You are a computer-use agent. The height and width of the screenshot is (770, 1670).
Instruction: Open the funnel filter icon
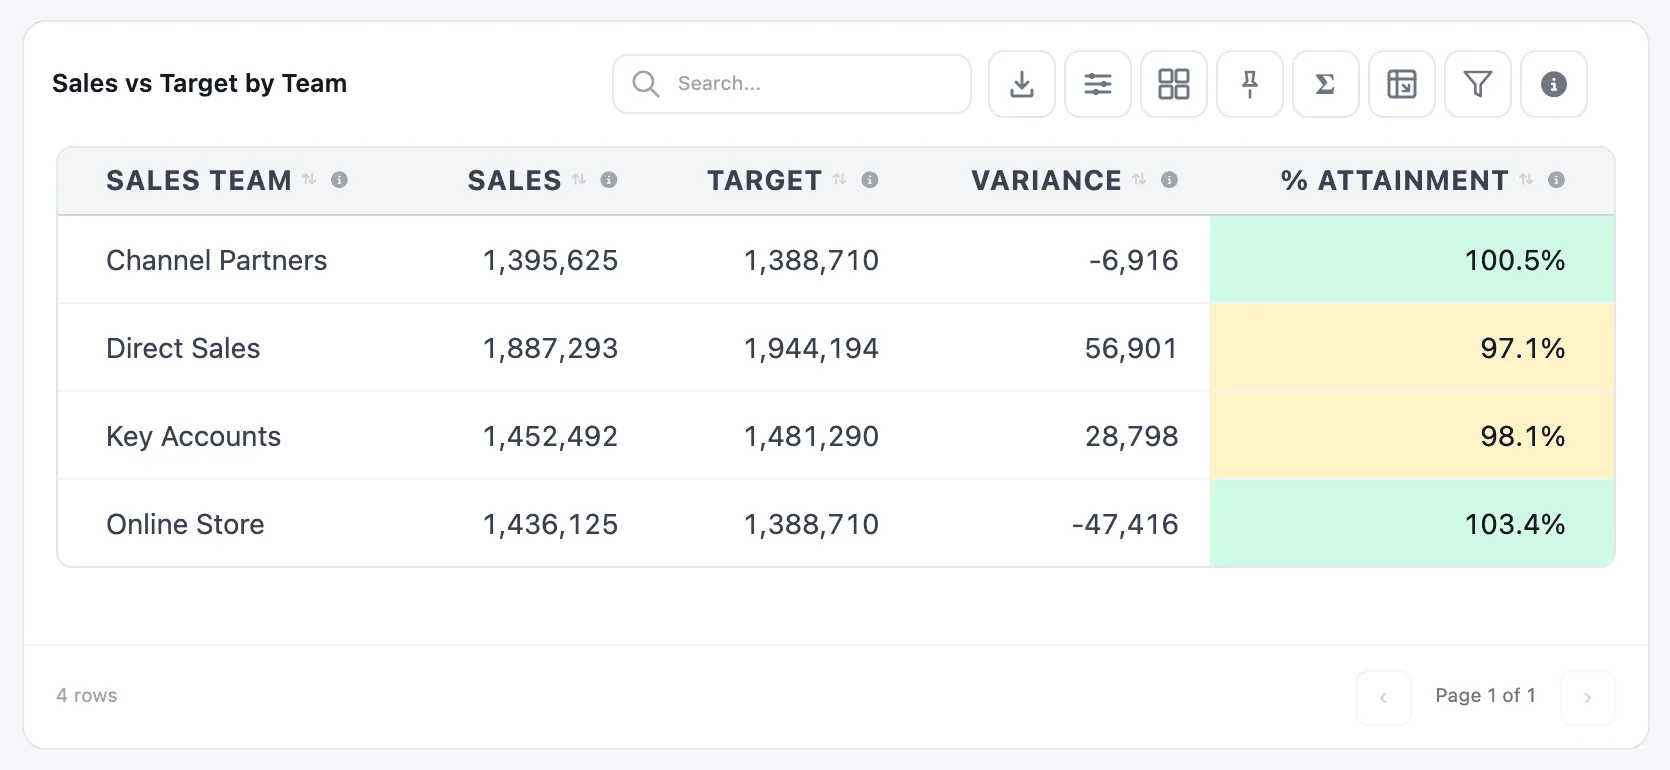(x=1478, y=84)
